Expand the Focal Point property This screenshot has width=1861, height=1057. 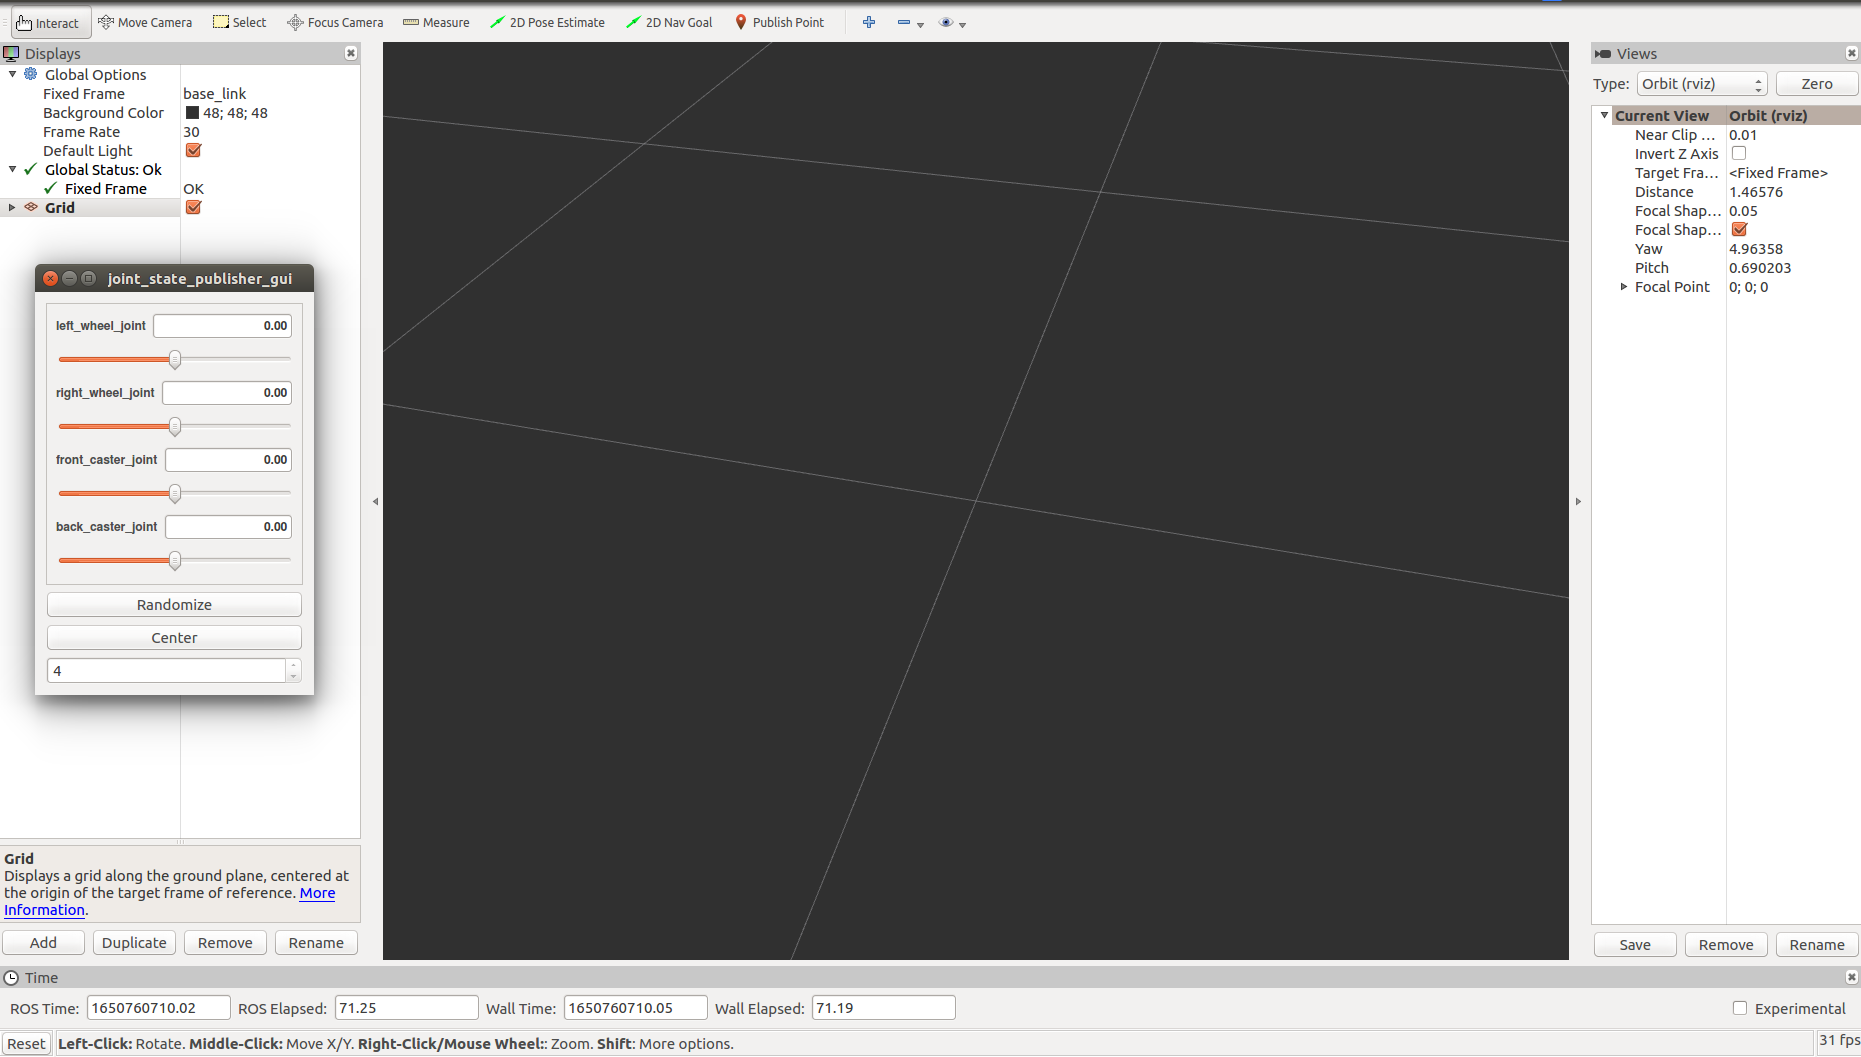click(x=1624, y=286)
